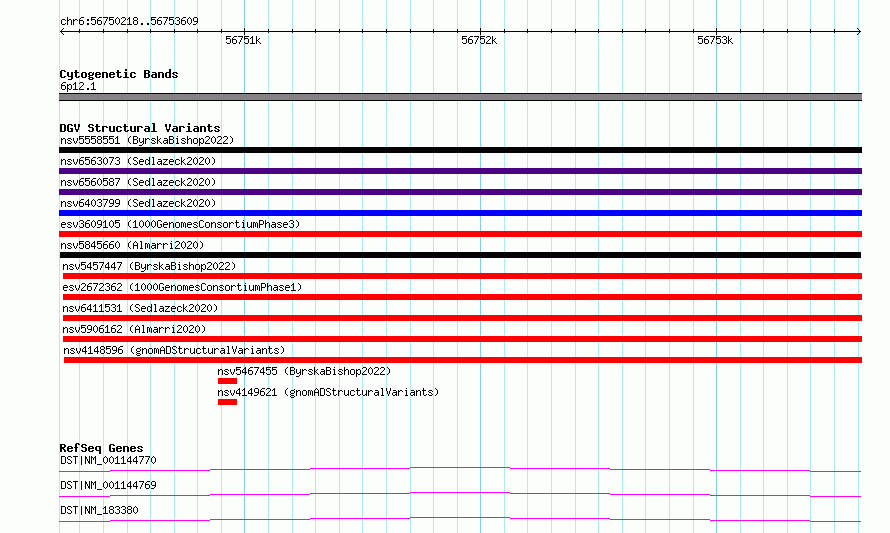Select the blue bar under nsv6403799
Image resolution: width=890 pixels, height=533 pixels.
coord(460,213)
